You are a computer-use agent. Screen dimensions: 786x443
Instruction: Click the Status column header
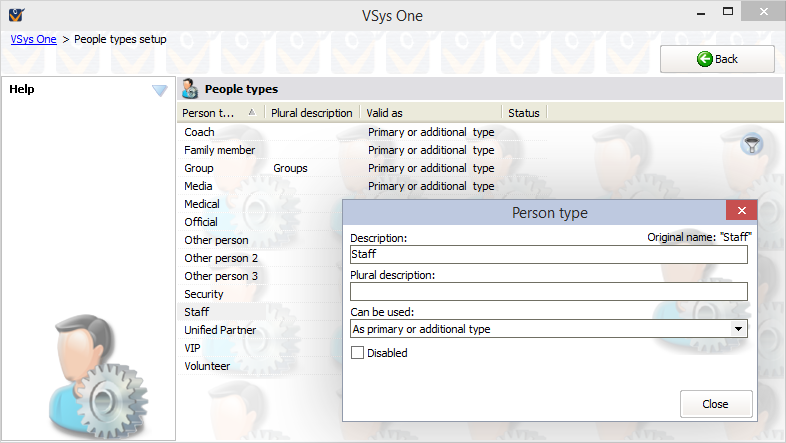point(523,113)
